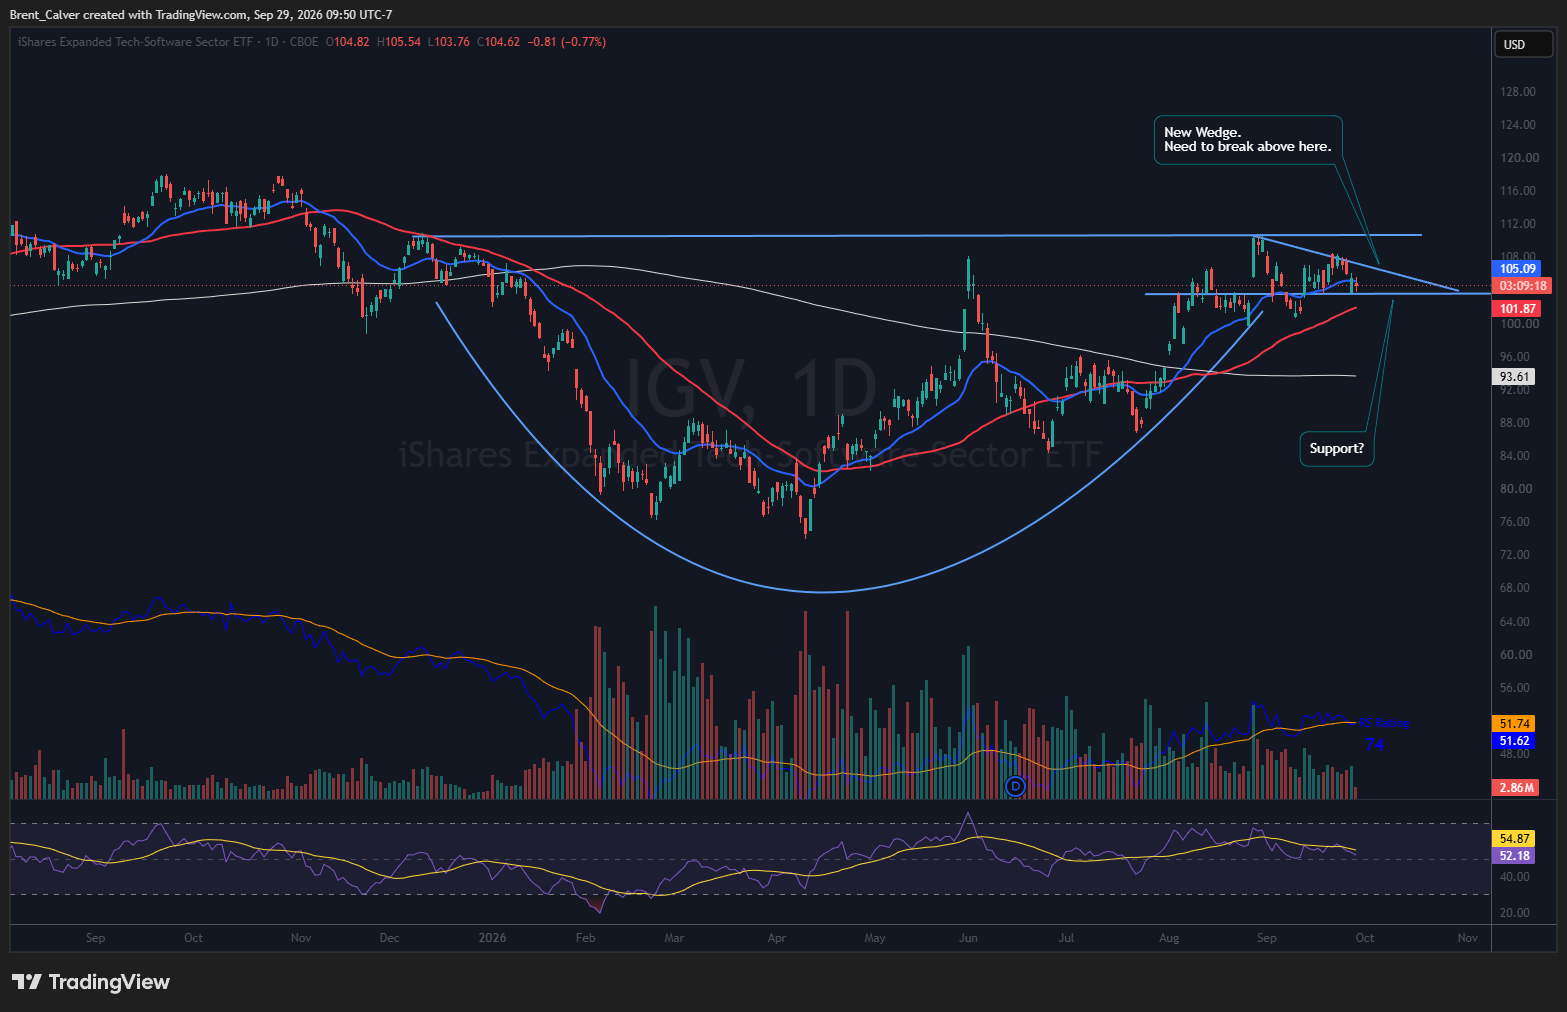1567x1012 pixels.
Task: Click the iShares Expanded Tech-Software Sector ETF title
Action: click(135, 42)
